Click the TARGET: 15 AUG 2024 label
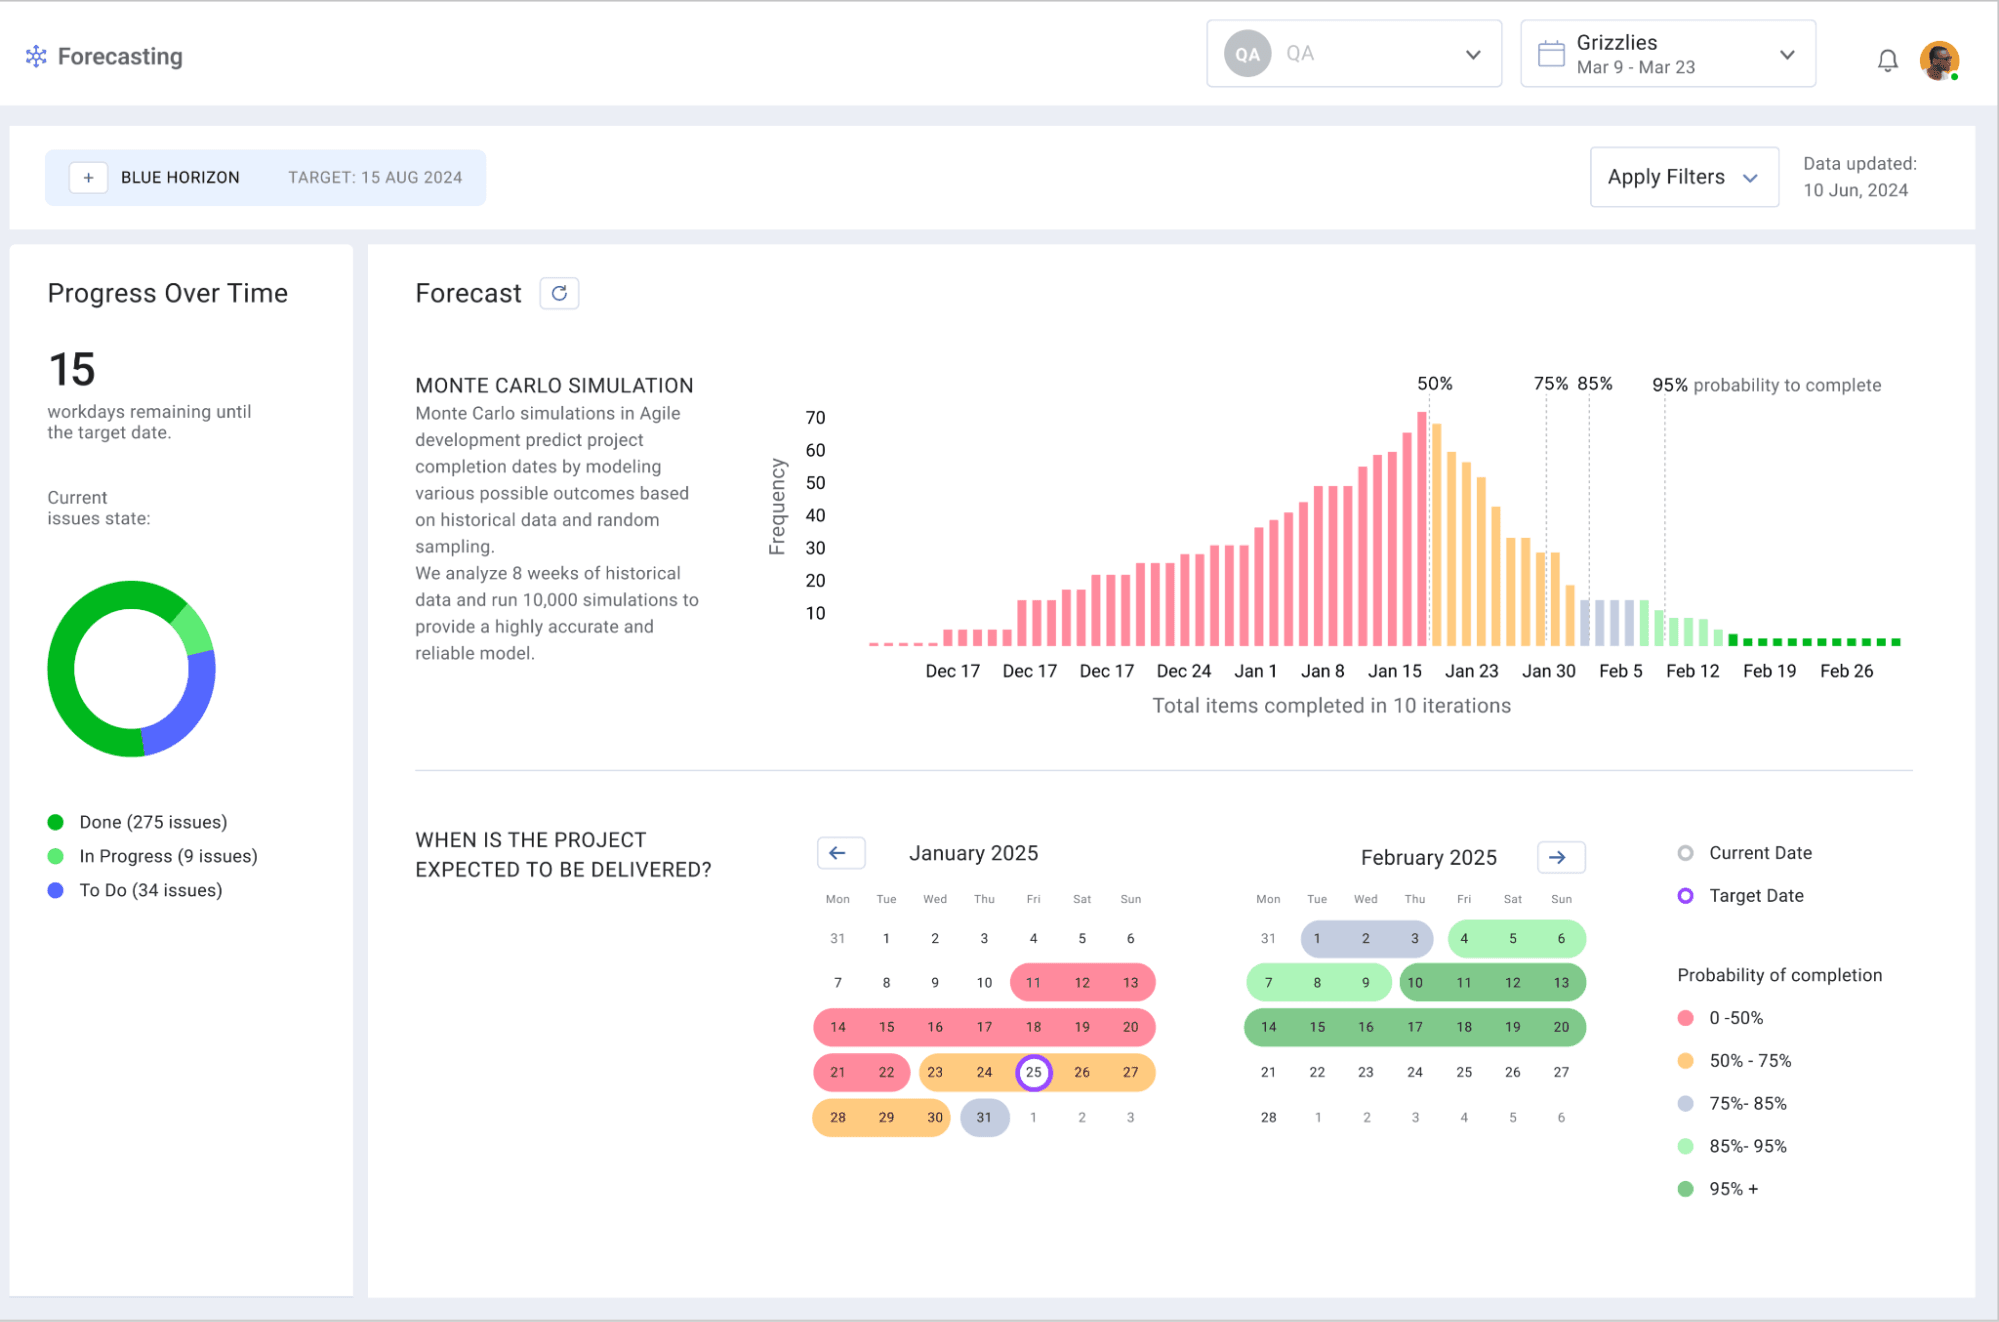This screenshot has width=1999, height=1322. [373, 177]
